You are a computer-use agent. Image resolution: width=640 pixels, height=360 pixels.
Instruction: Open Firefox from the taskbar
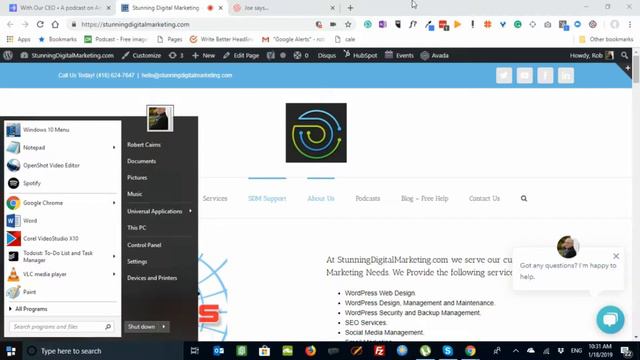[x=310, y=351]
